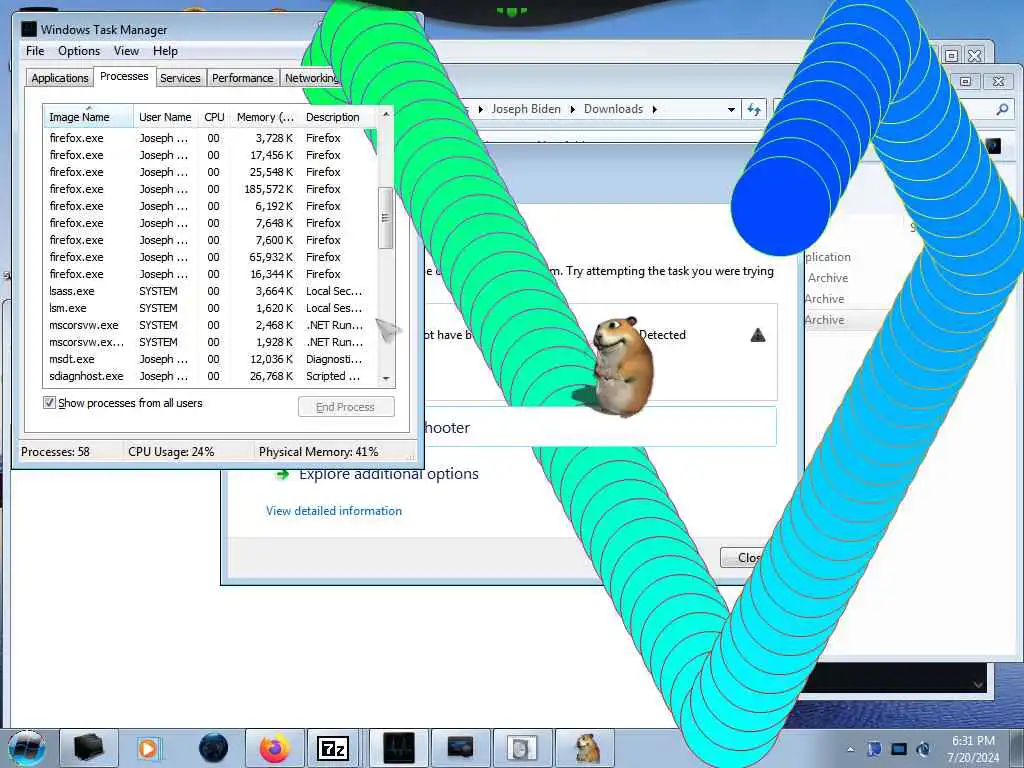Show hidden system tray icons
The image size is (1024, 768).
point(850,749)
